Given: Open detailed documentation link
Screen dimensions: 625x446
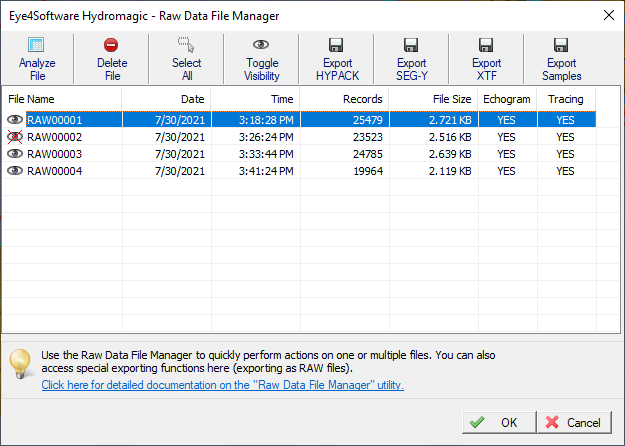Looking at the screenshot, I should pos(222,385).
